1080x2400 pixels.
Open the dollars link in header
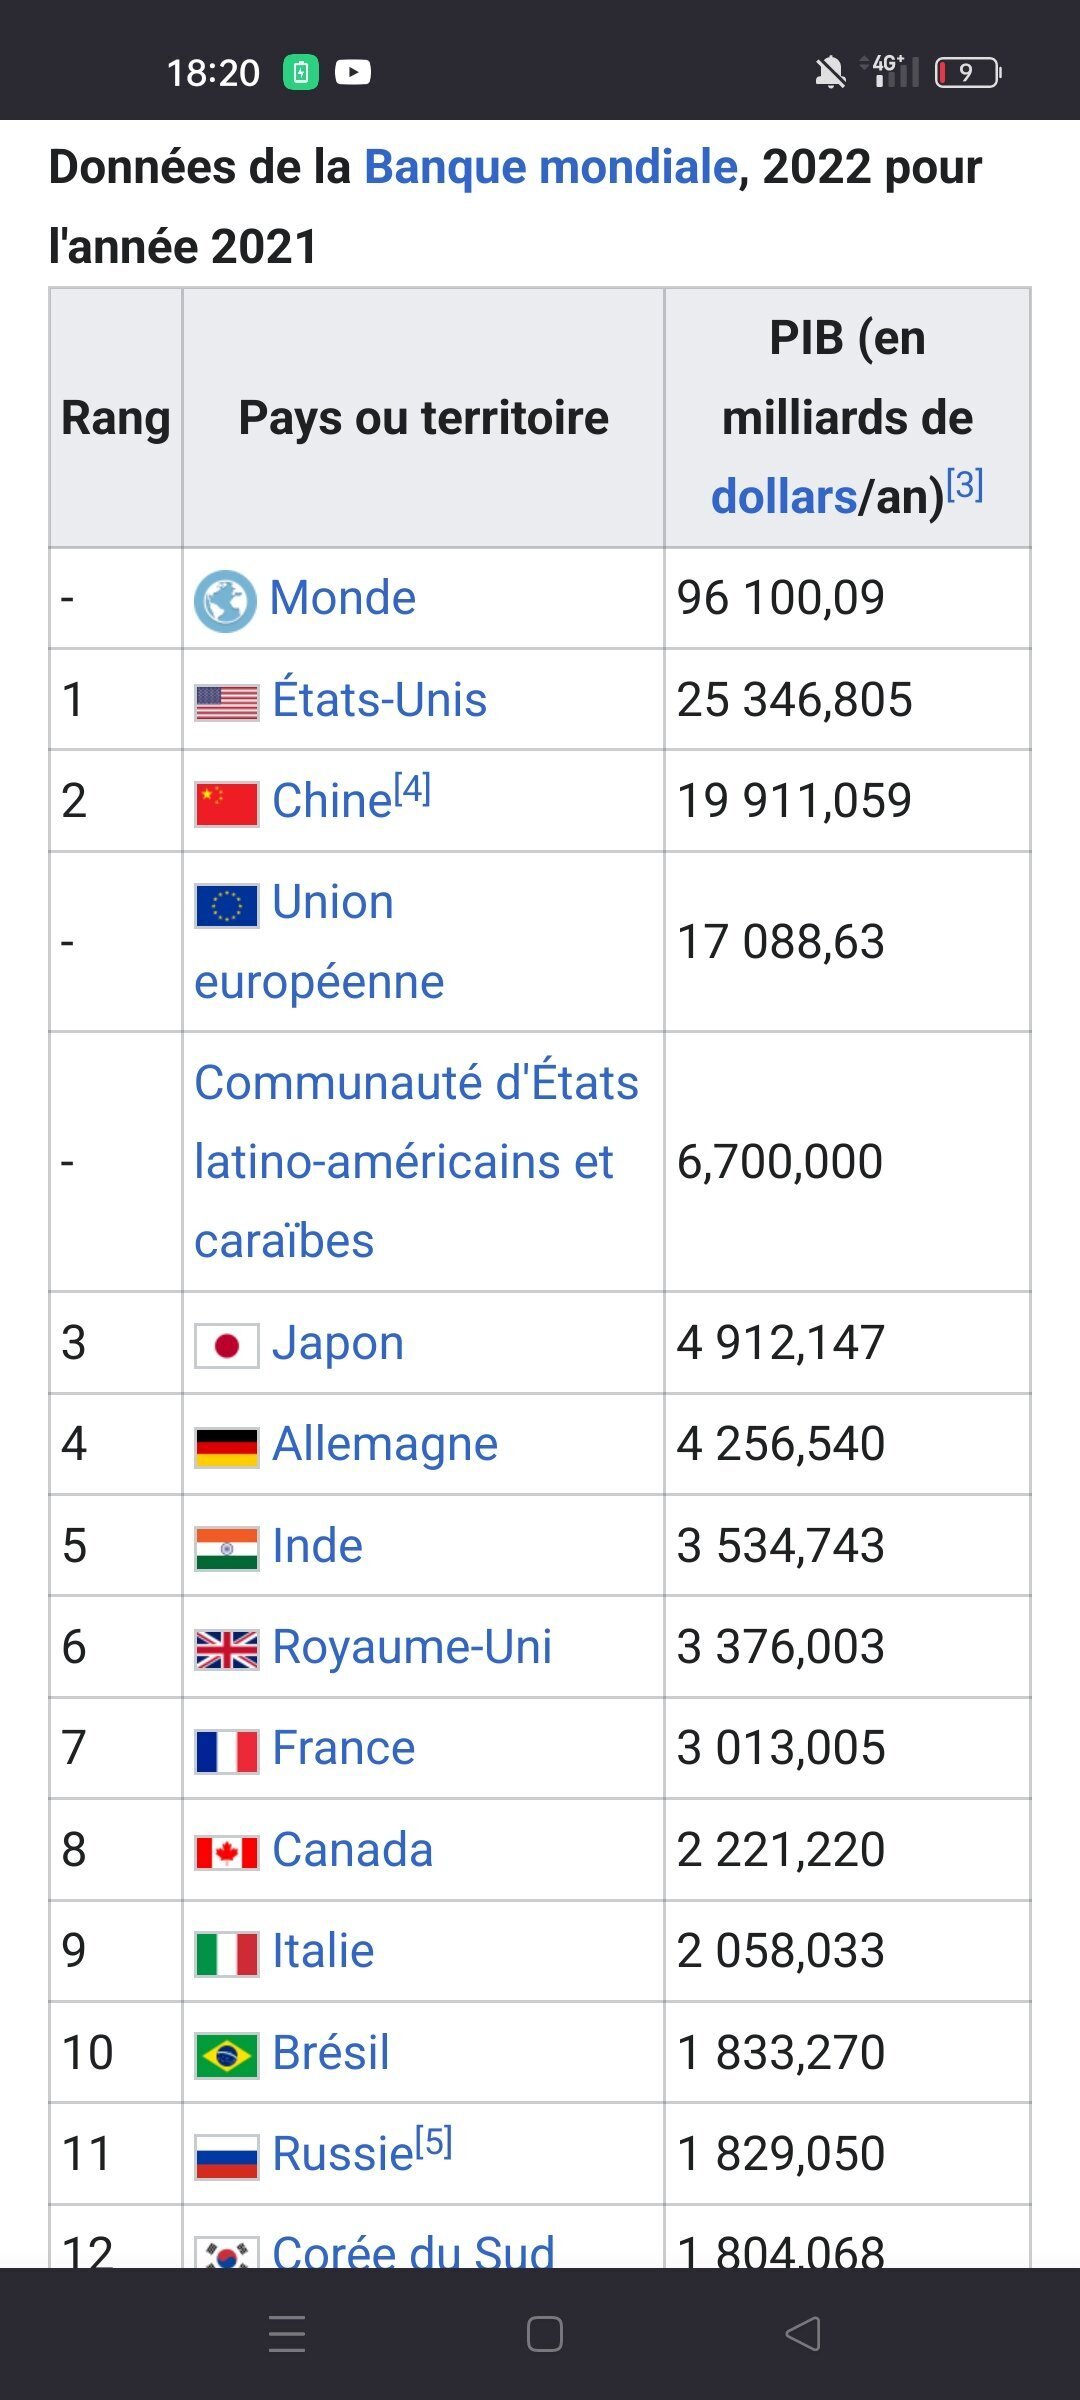pos(784,497)
